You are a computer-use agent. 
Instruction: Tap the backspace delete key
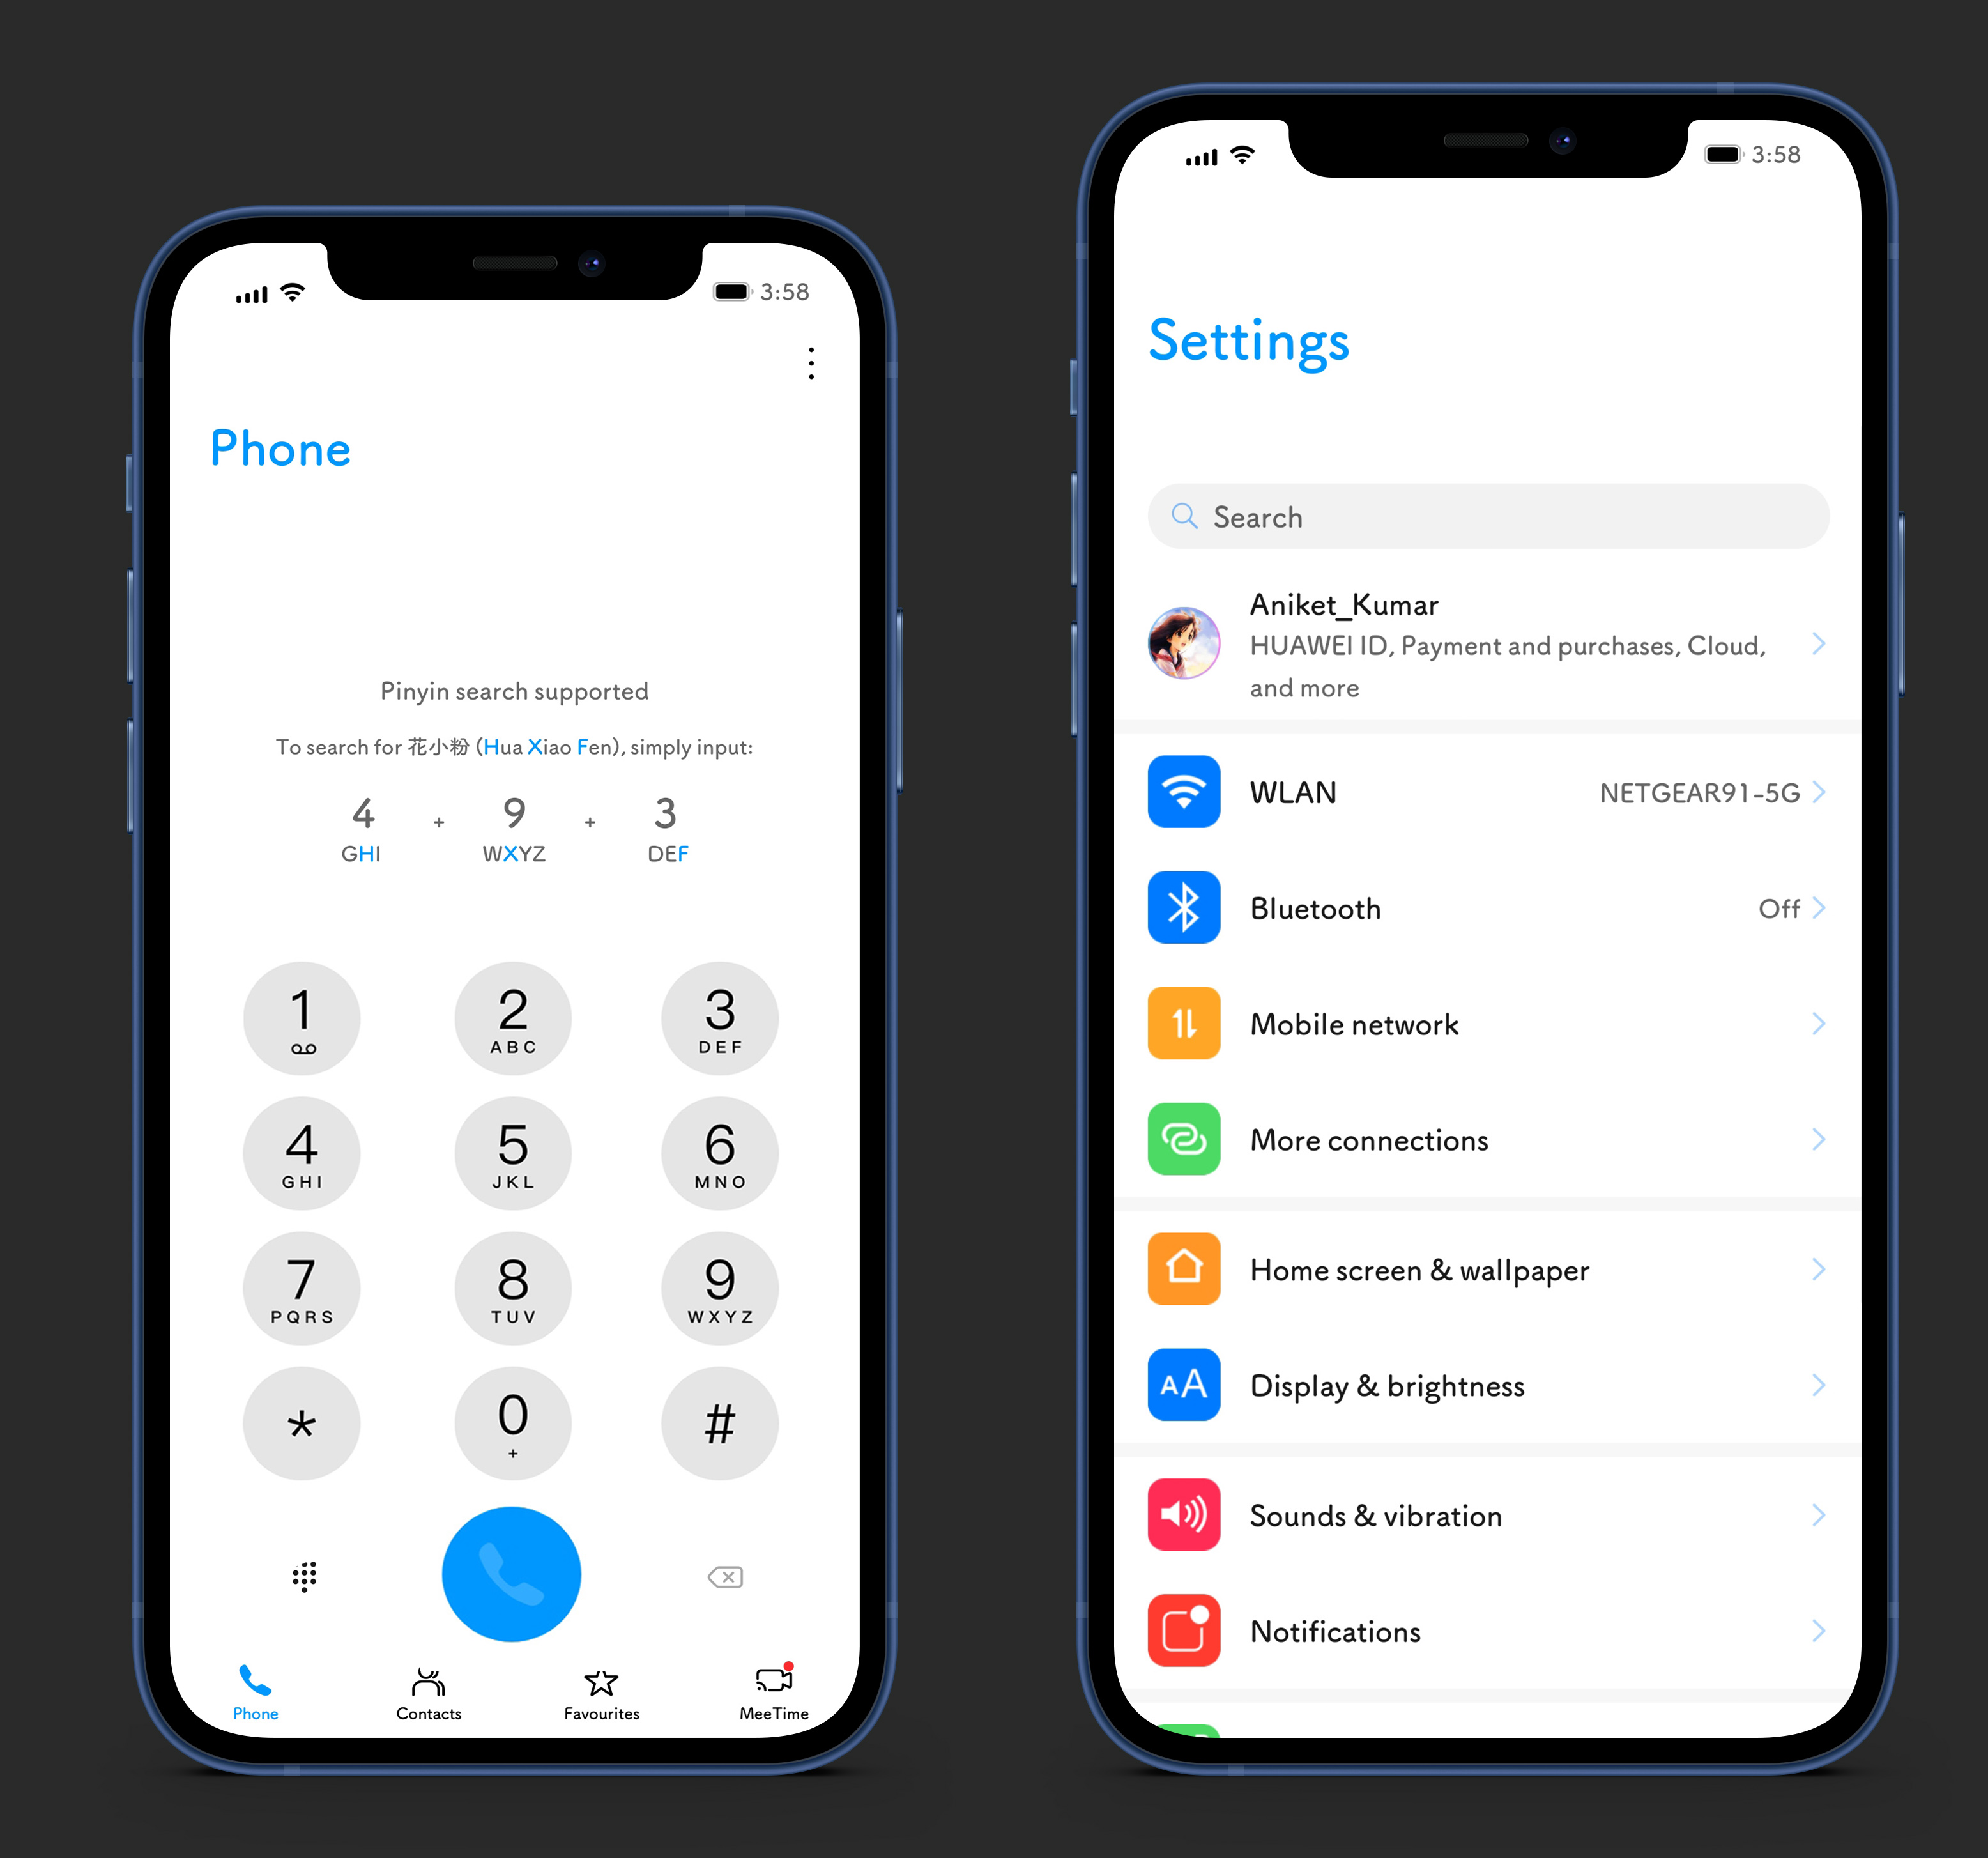726,1577
